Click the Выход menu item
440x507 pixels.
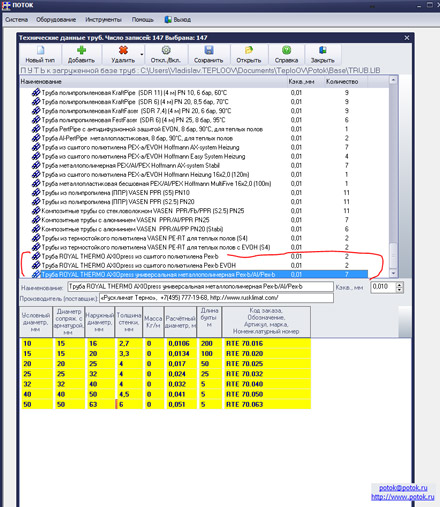coord(178,20)
